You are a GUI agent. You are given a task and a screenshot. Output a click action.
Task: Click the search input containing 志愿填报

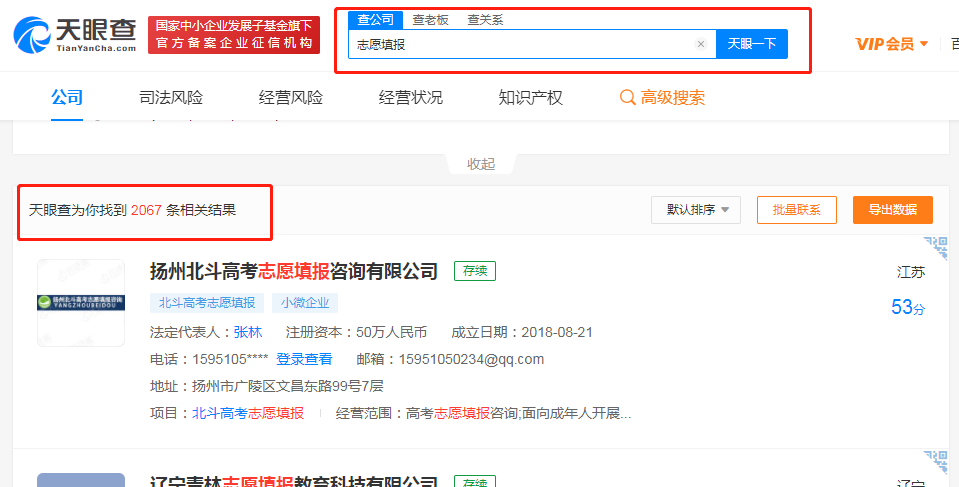point(520,44)
